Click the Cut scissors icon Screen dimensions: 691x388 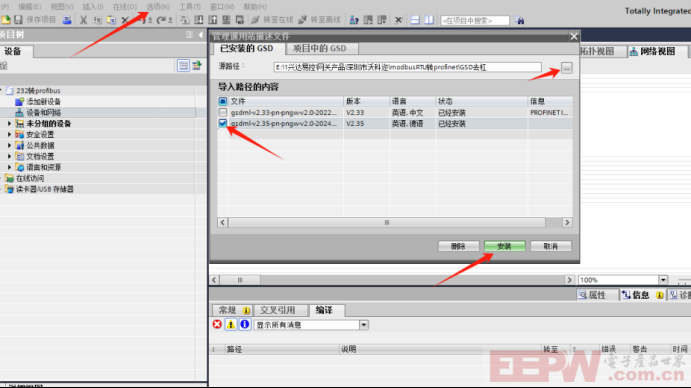point(83,20)
